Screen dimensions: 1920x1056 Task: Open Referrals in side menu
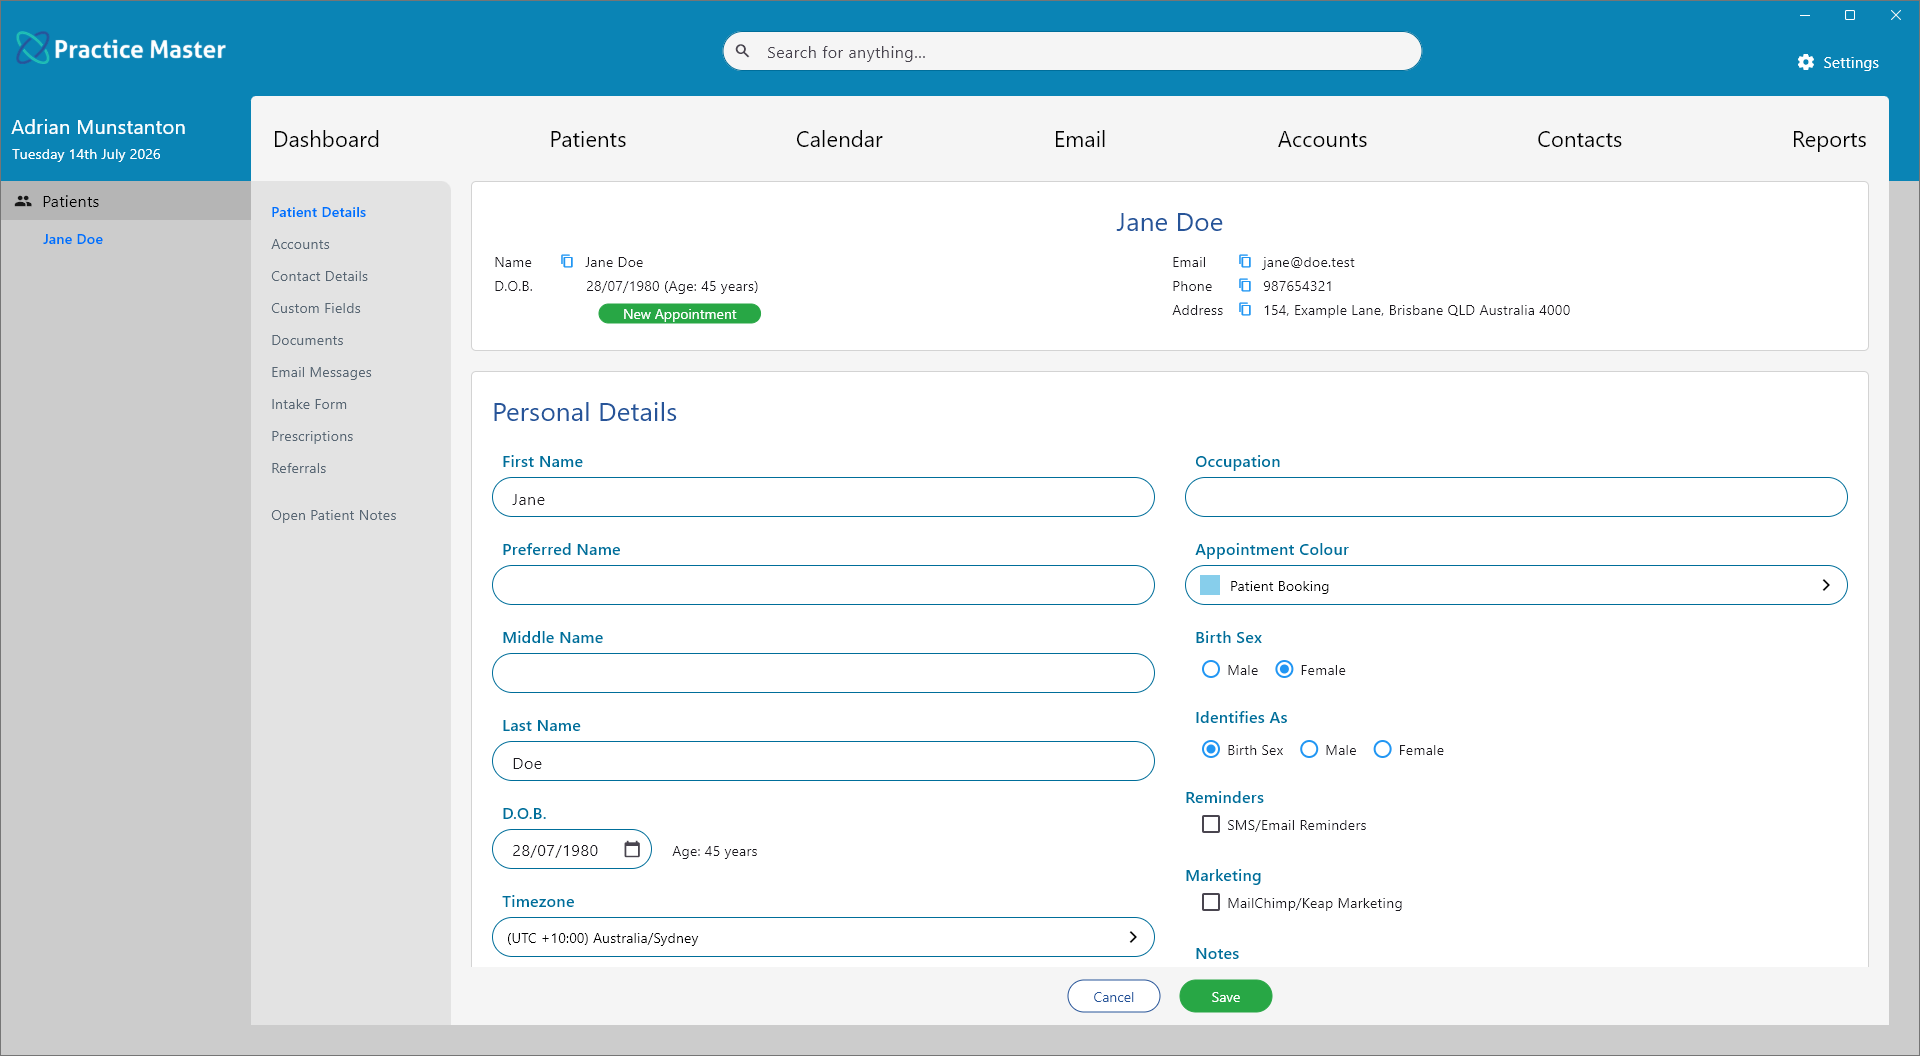[x=298, y=468]
